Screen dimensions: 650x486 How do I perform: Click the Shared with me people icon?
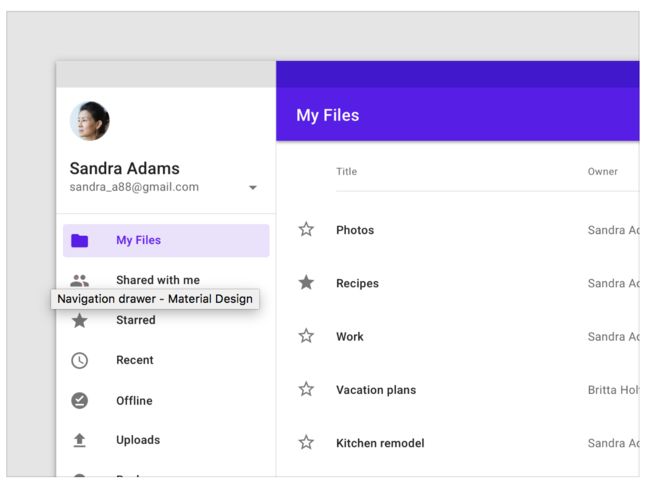tap(80, 281)
